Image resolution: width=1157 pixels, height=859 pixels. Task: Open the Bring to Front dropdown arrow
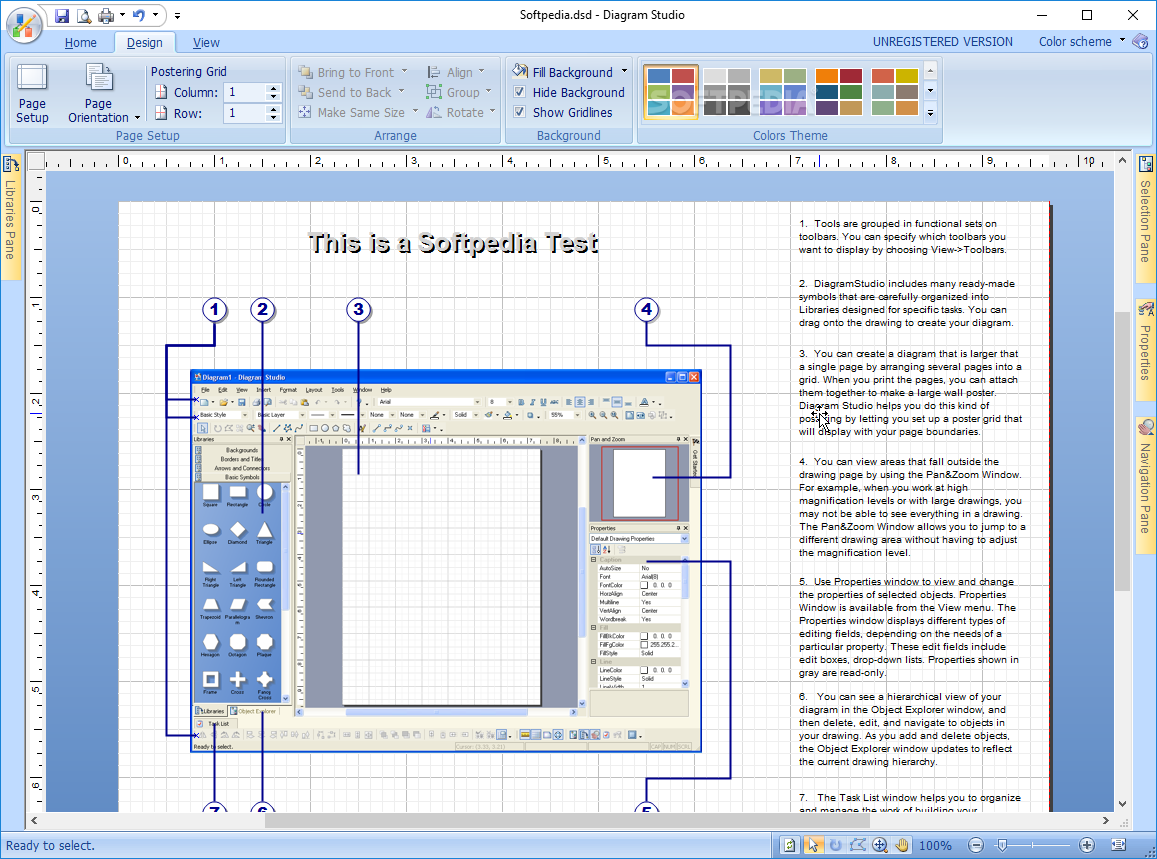point(404,72)
